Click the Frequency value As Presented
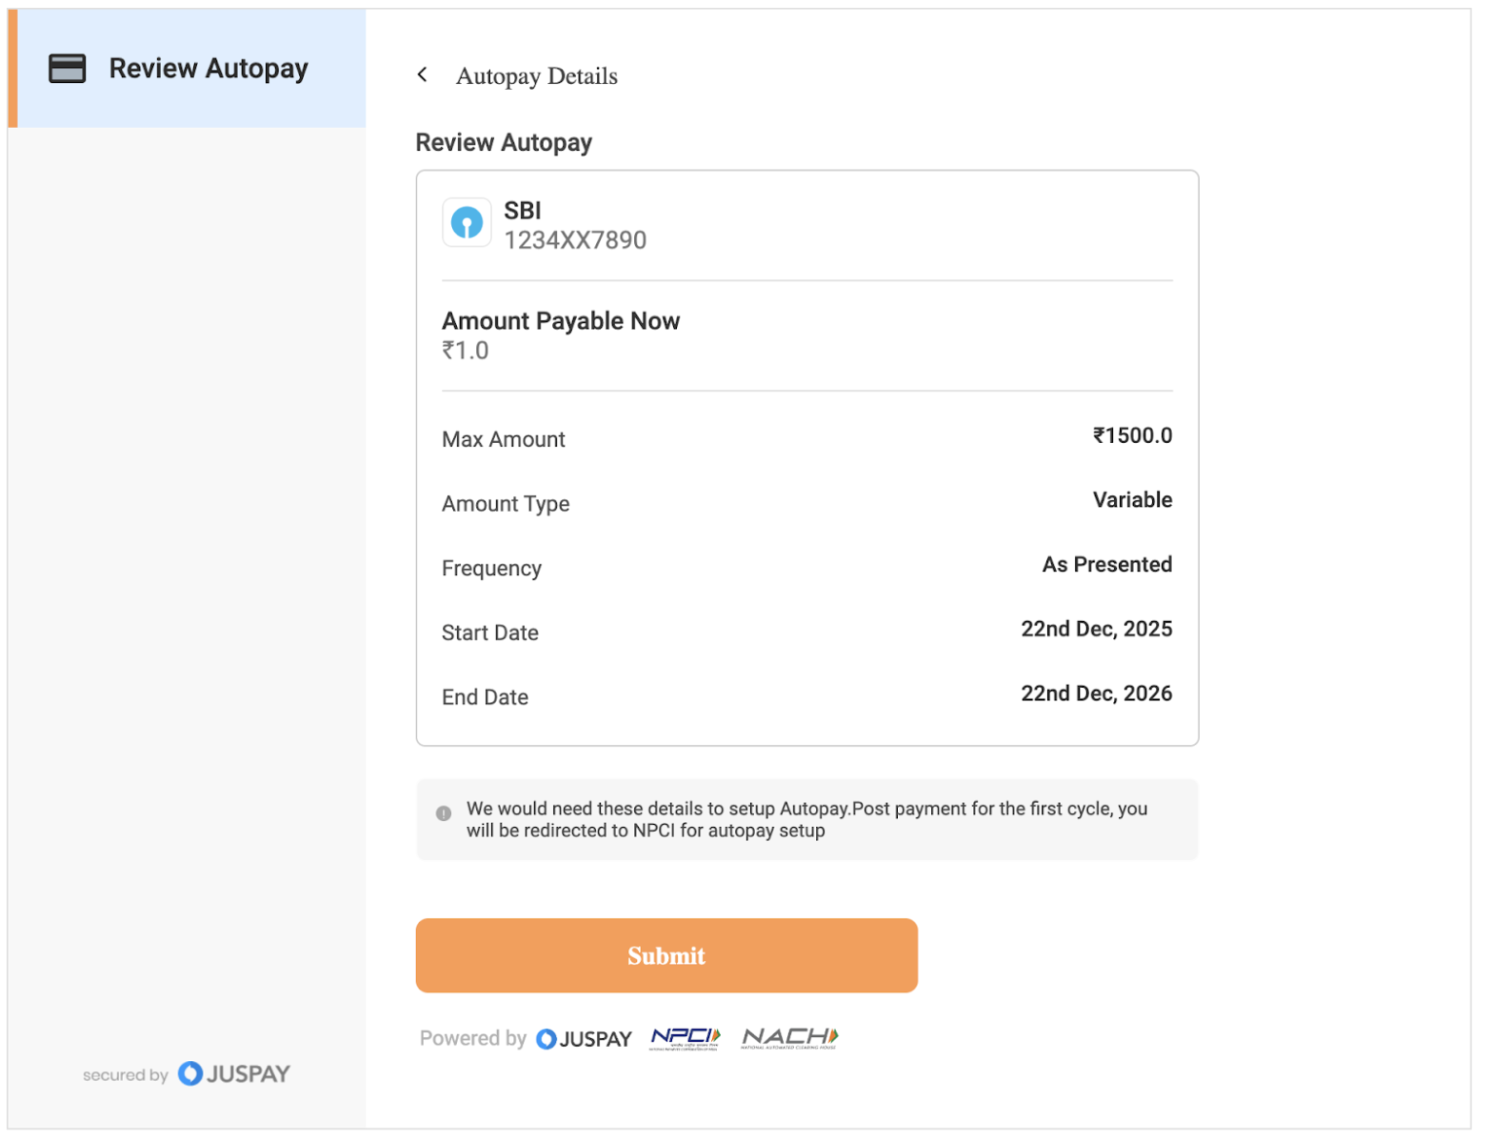The width and height of the screenshot is (1486, 1142). click(x=1106, y=565)
